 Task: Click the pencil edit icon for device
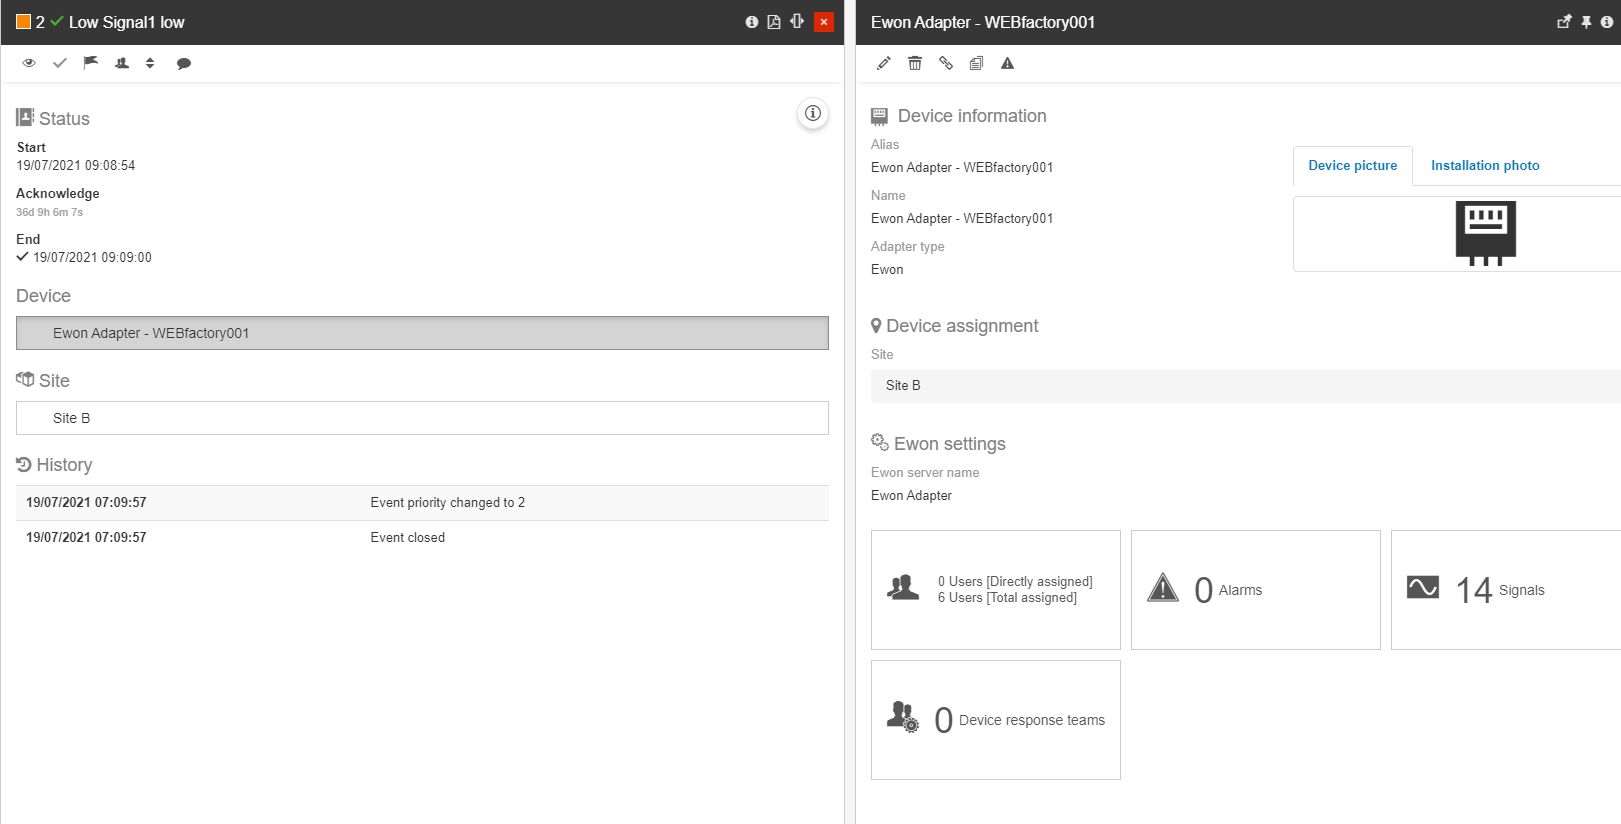pos(884,63)
